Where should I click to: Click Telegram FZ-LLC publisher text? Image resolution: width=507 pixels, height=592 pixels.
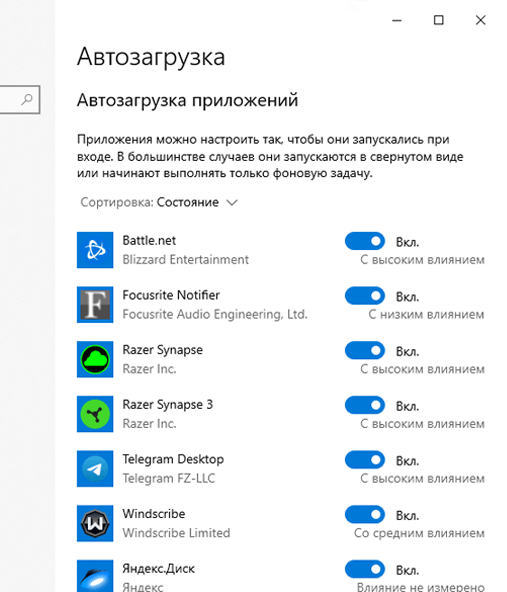[x=169, y=478]
